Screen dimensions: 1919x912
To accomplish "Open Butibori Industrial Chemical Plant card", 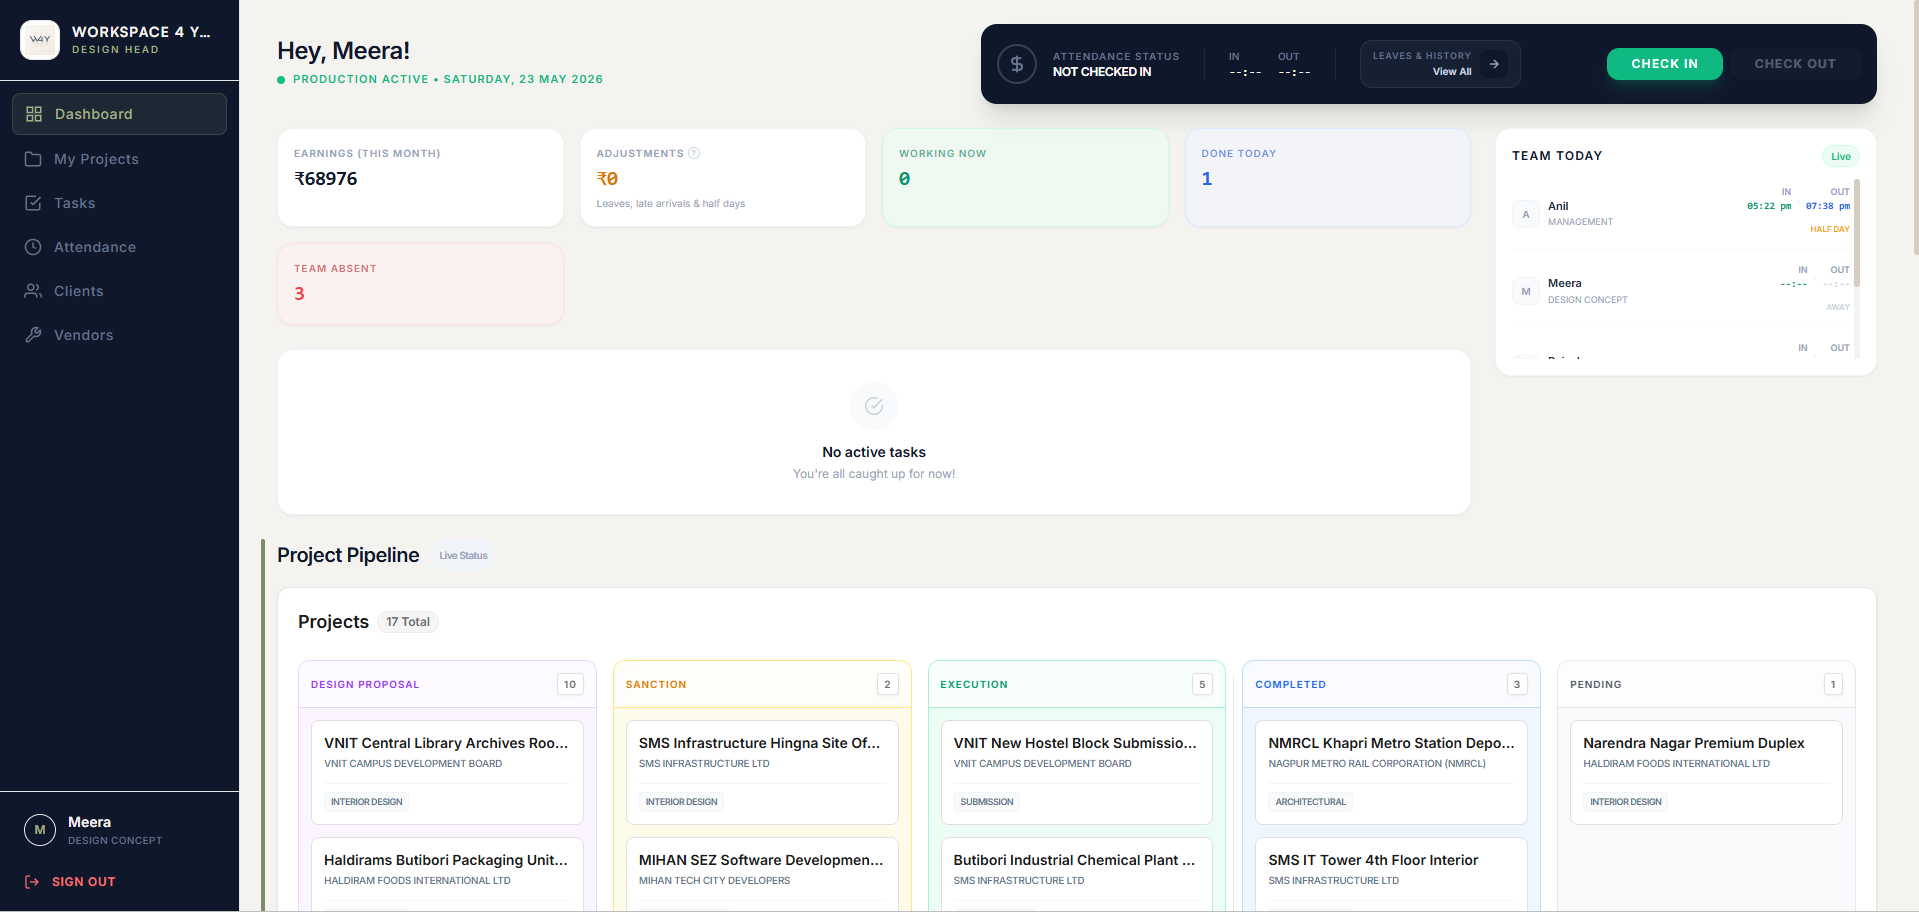I will (1076, 874).
